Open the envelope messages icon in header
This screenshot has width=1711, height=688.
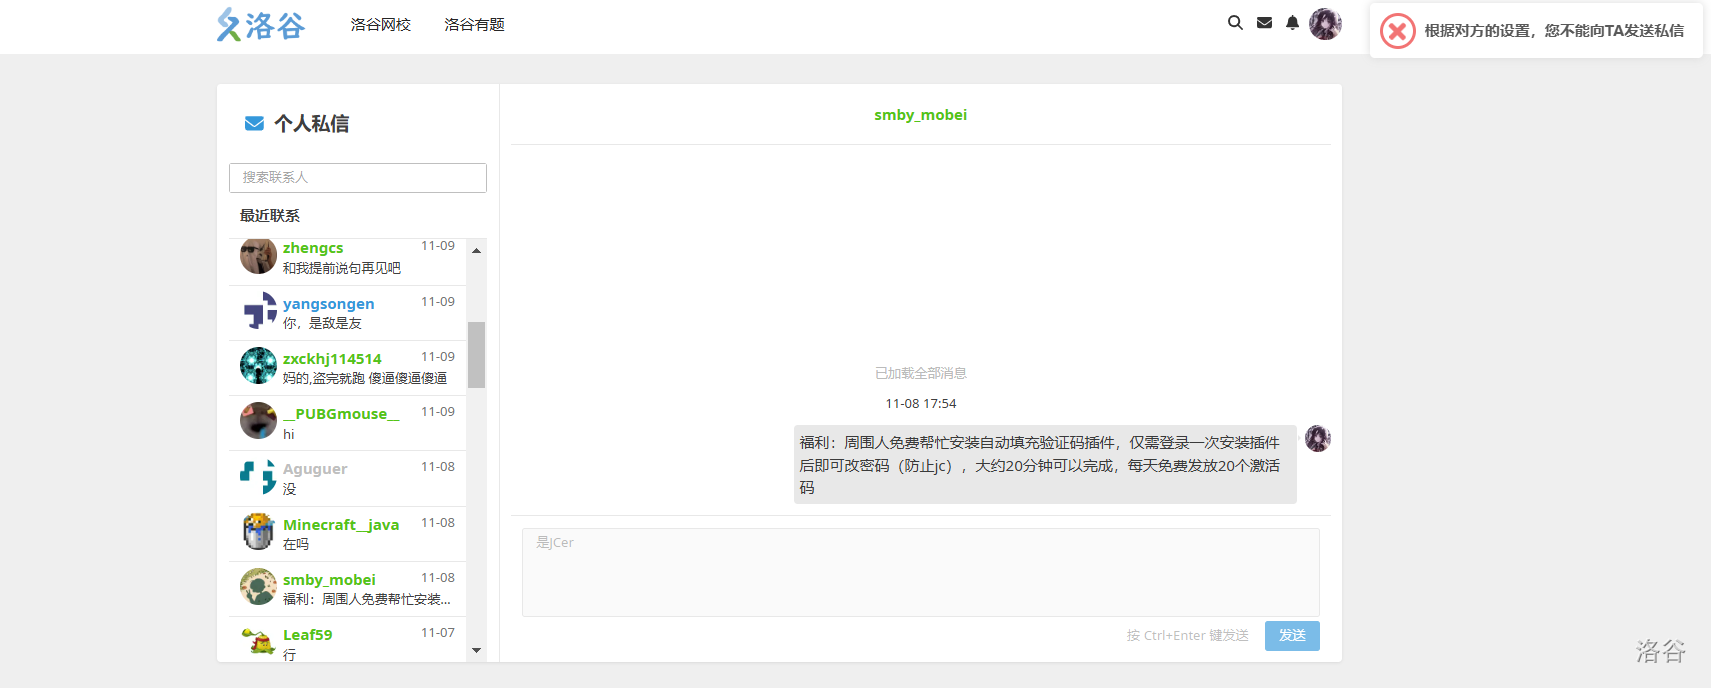[1264, 23]
